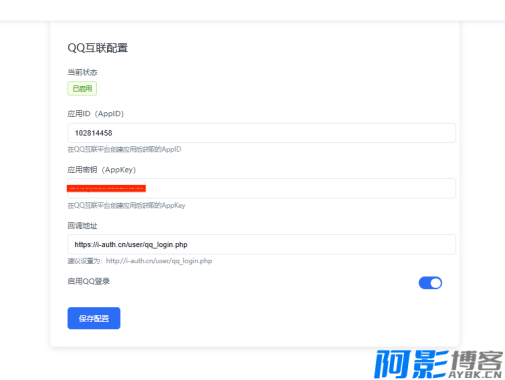Click the blue 阿影 logo characters
Image resolution: width=505 pixels, height=380 pixels.
411,364
